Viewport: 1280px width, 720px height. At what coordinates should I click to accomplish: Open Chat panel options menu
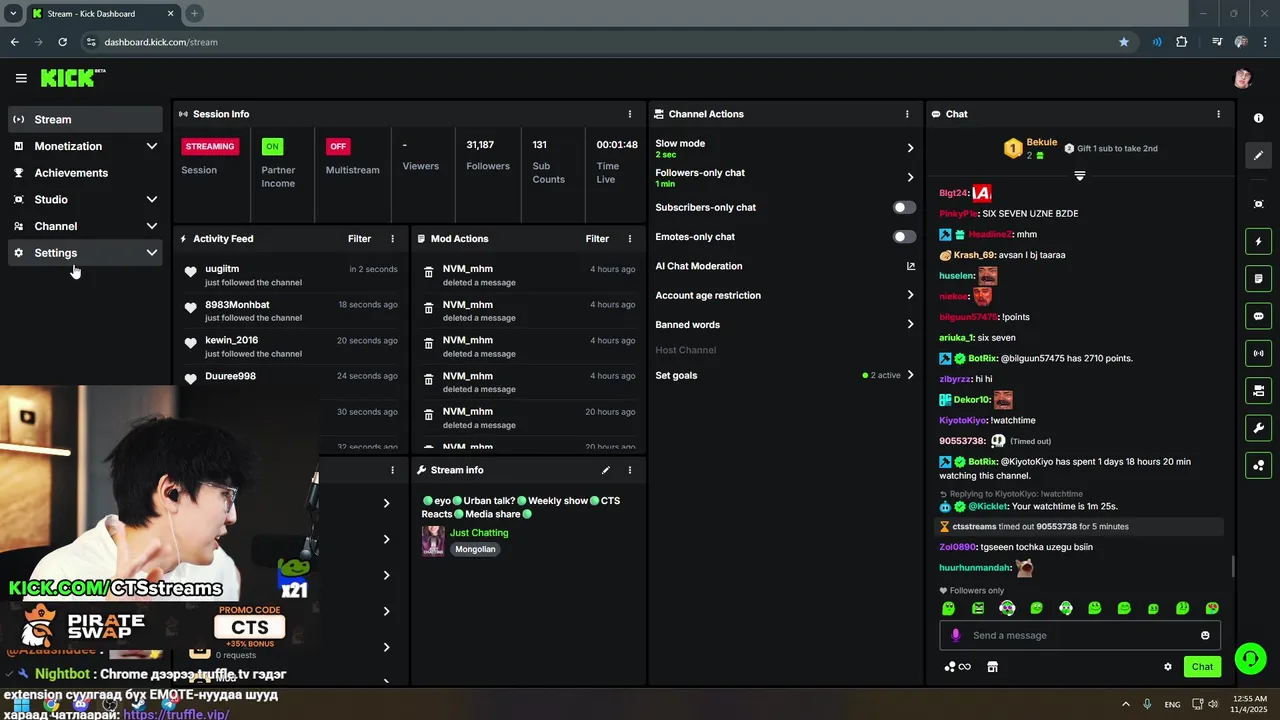point(1218,114)
